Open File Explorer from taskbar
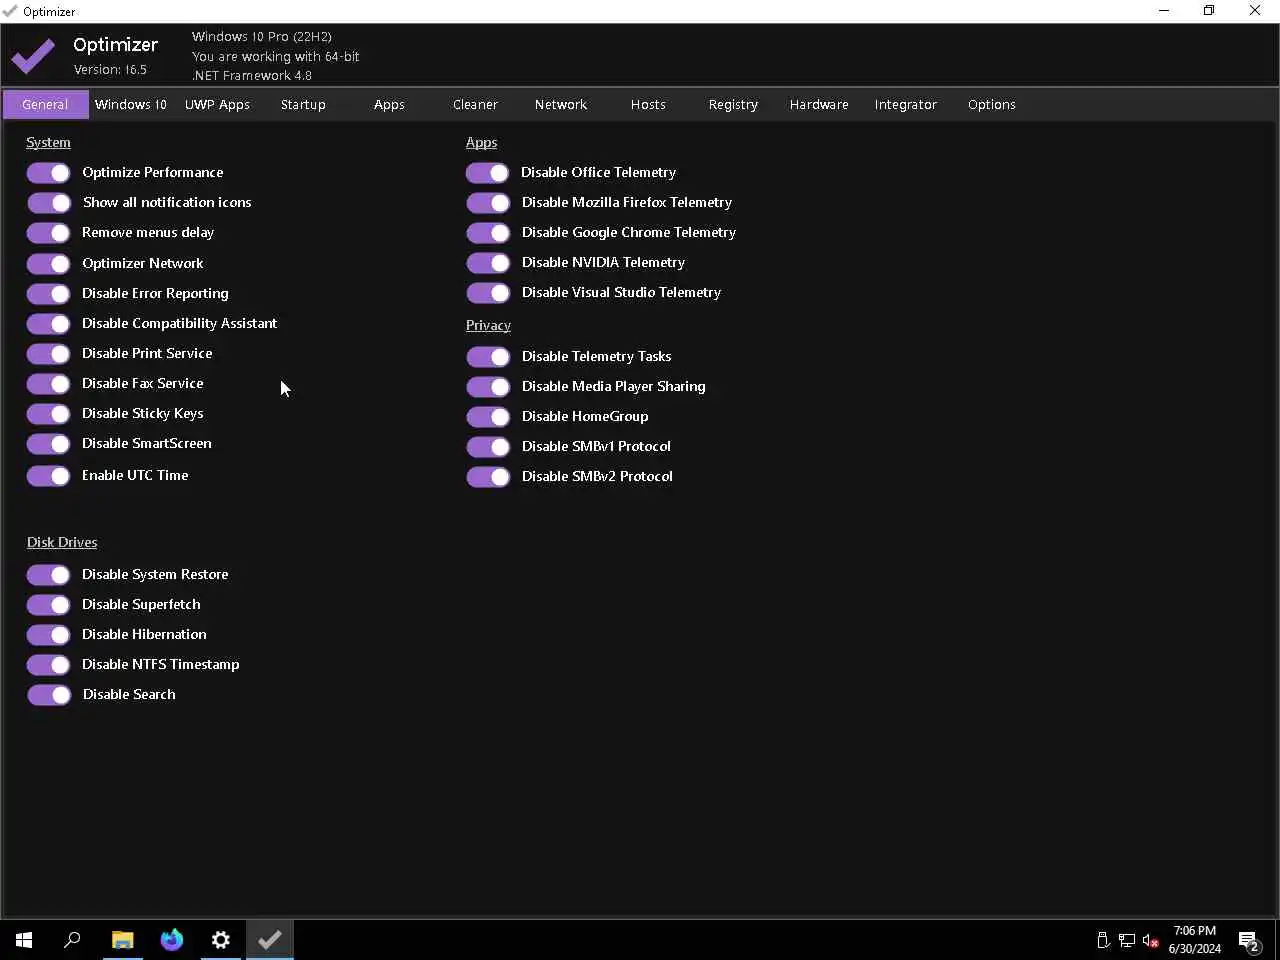Image resolution: width=1280 pixels, height=960 pixels. point(122,940)
